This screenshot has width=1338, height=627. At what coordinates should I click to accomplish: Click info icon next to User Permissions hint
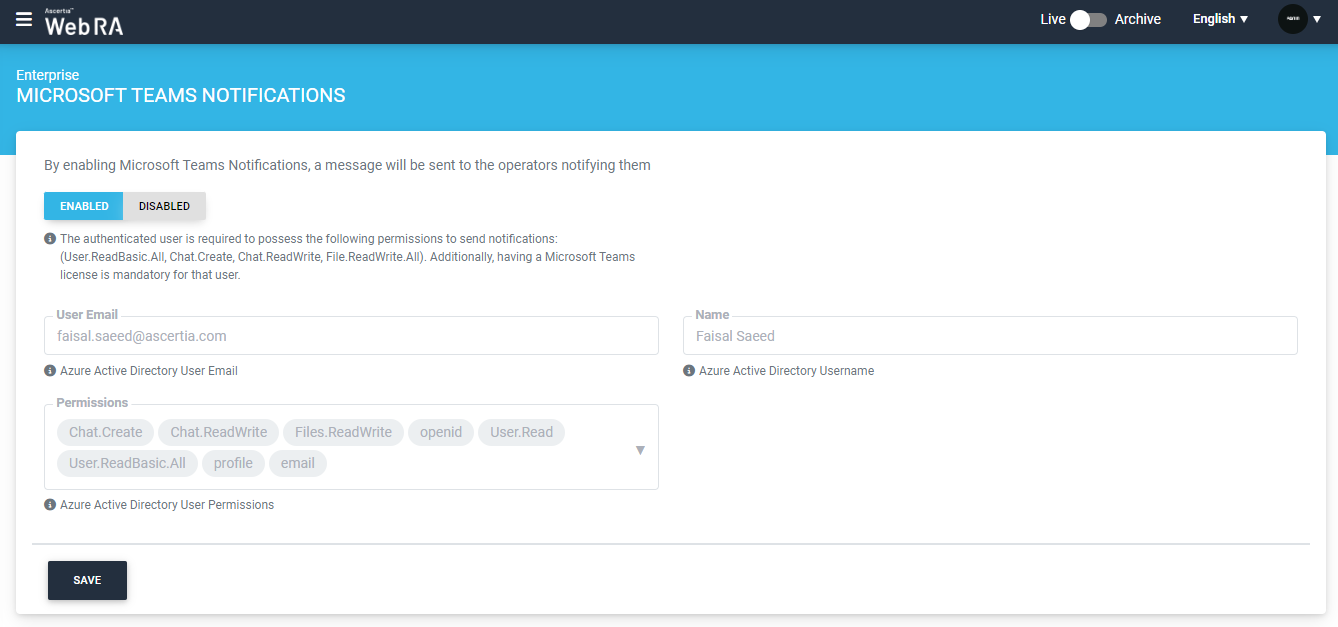[x=50, y=505]
